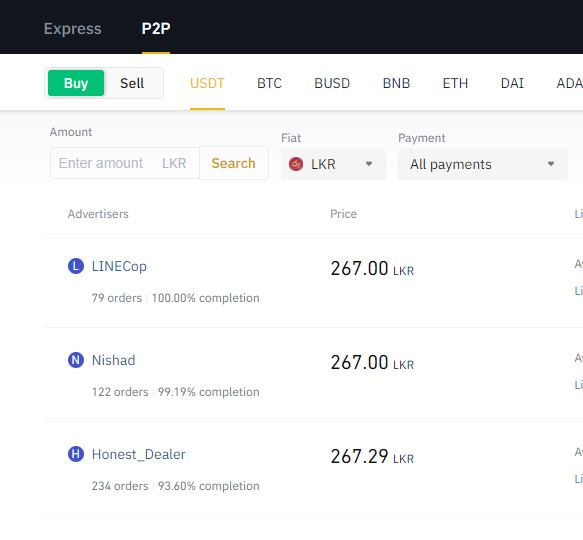Expand the All payments dropdown
This screenshot has width=583, height=540.
(x=483, y=164)
